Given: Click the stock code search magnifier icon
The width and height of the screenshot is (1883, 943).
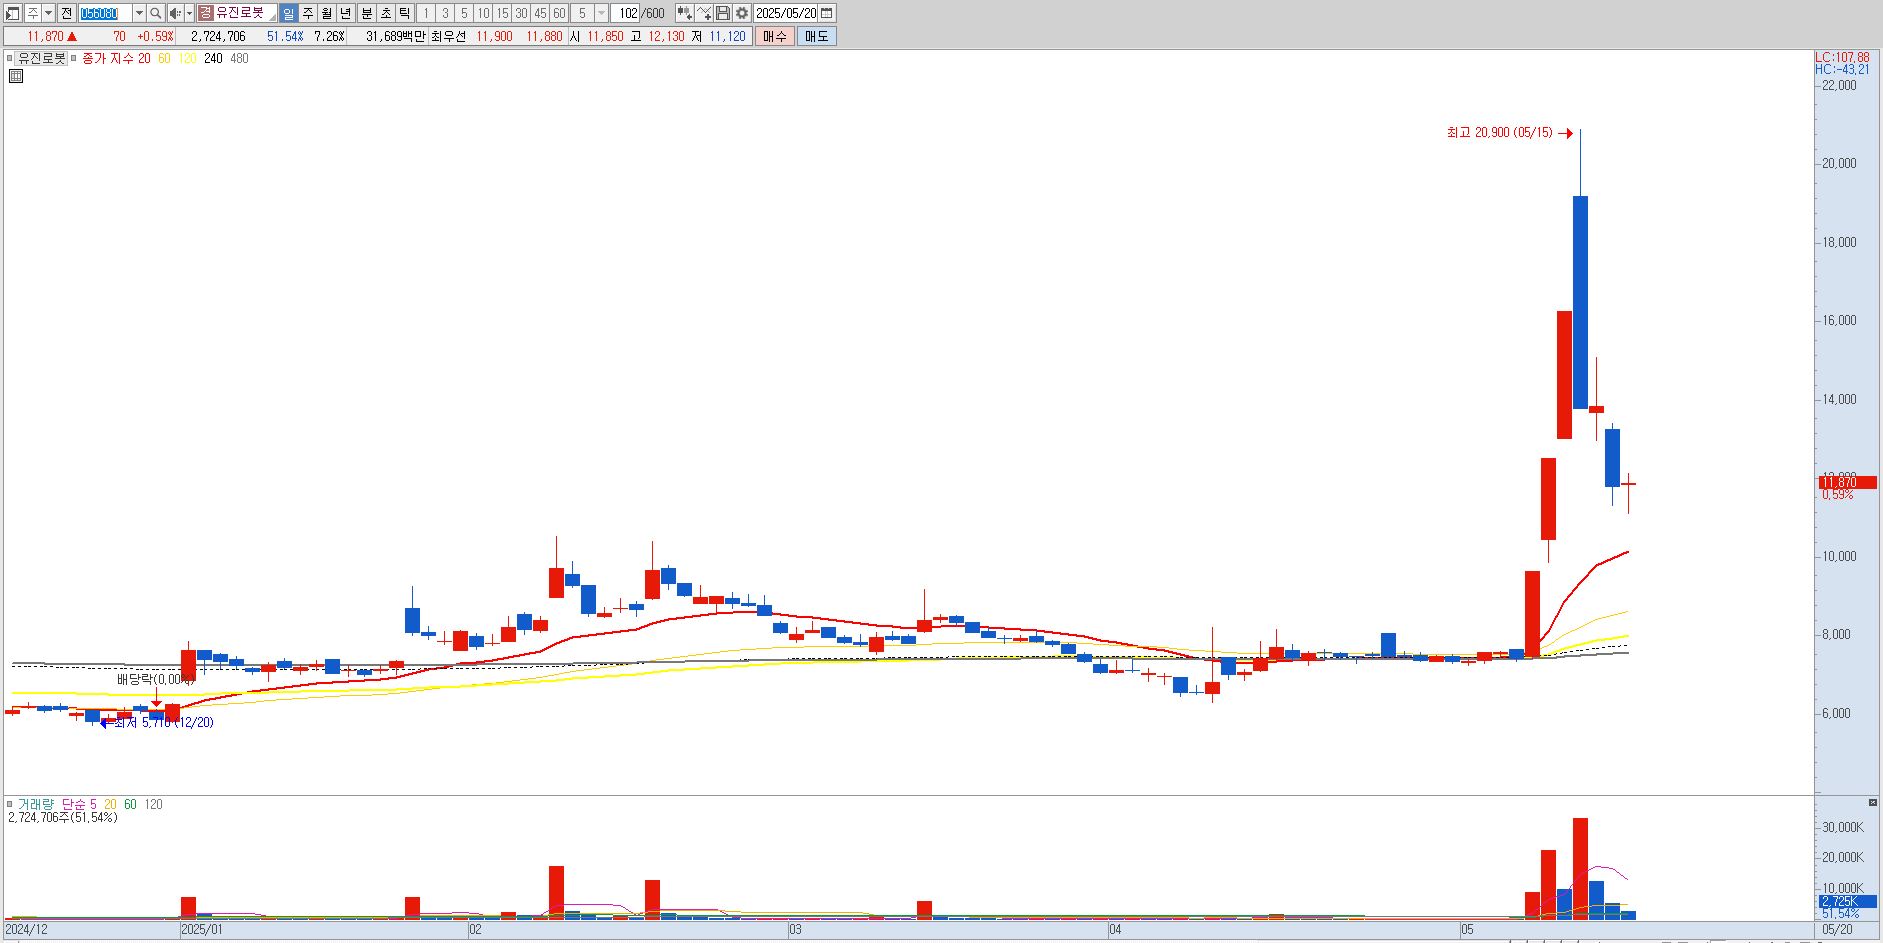Looking at the screenshot, I should [156, 13].
